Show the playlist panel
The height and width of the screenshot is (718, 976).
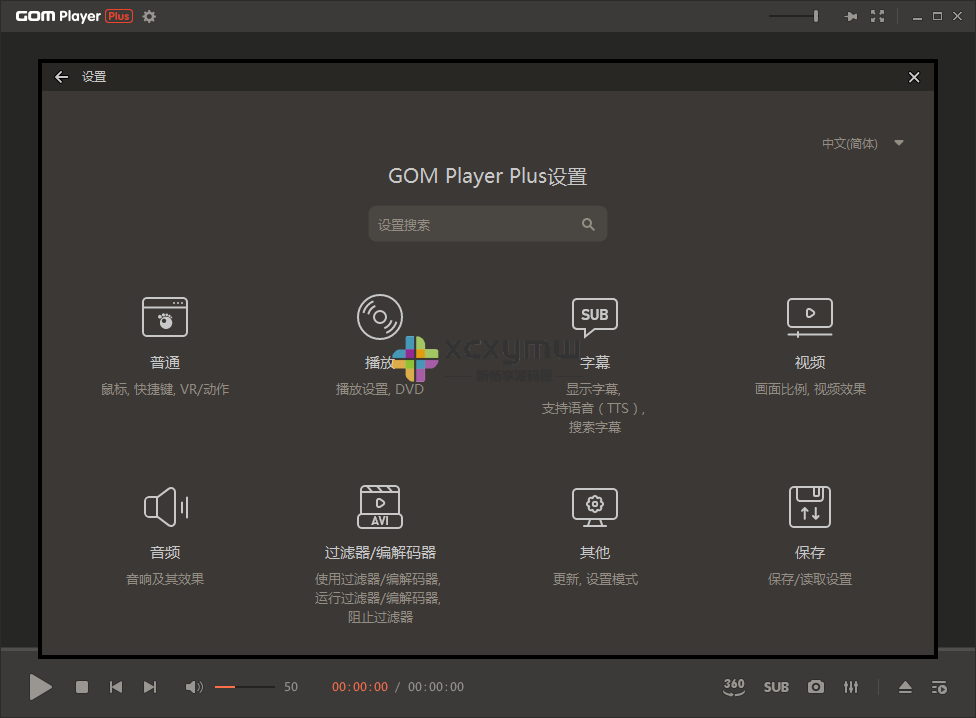939,687
